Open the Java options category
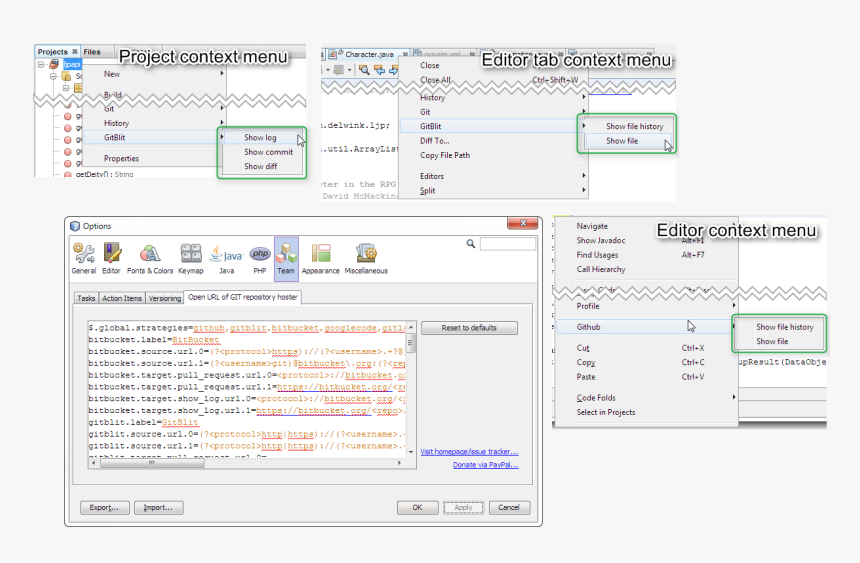860x563 pixels. click(x=227, y=258)
